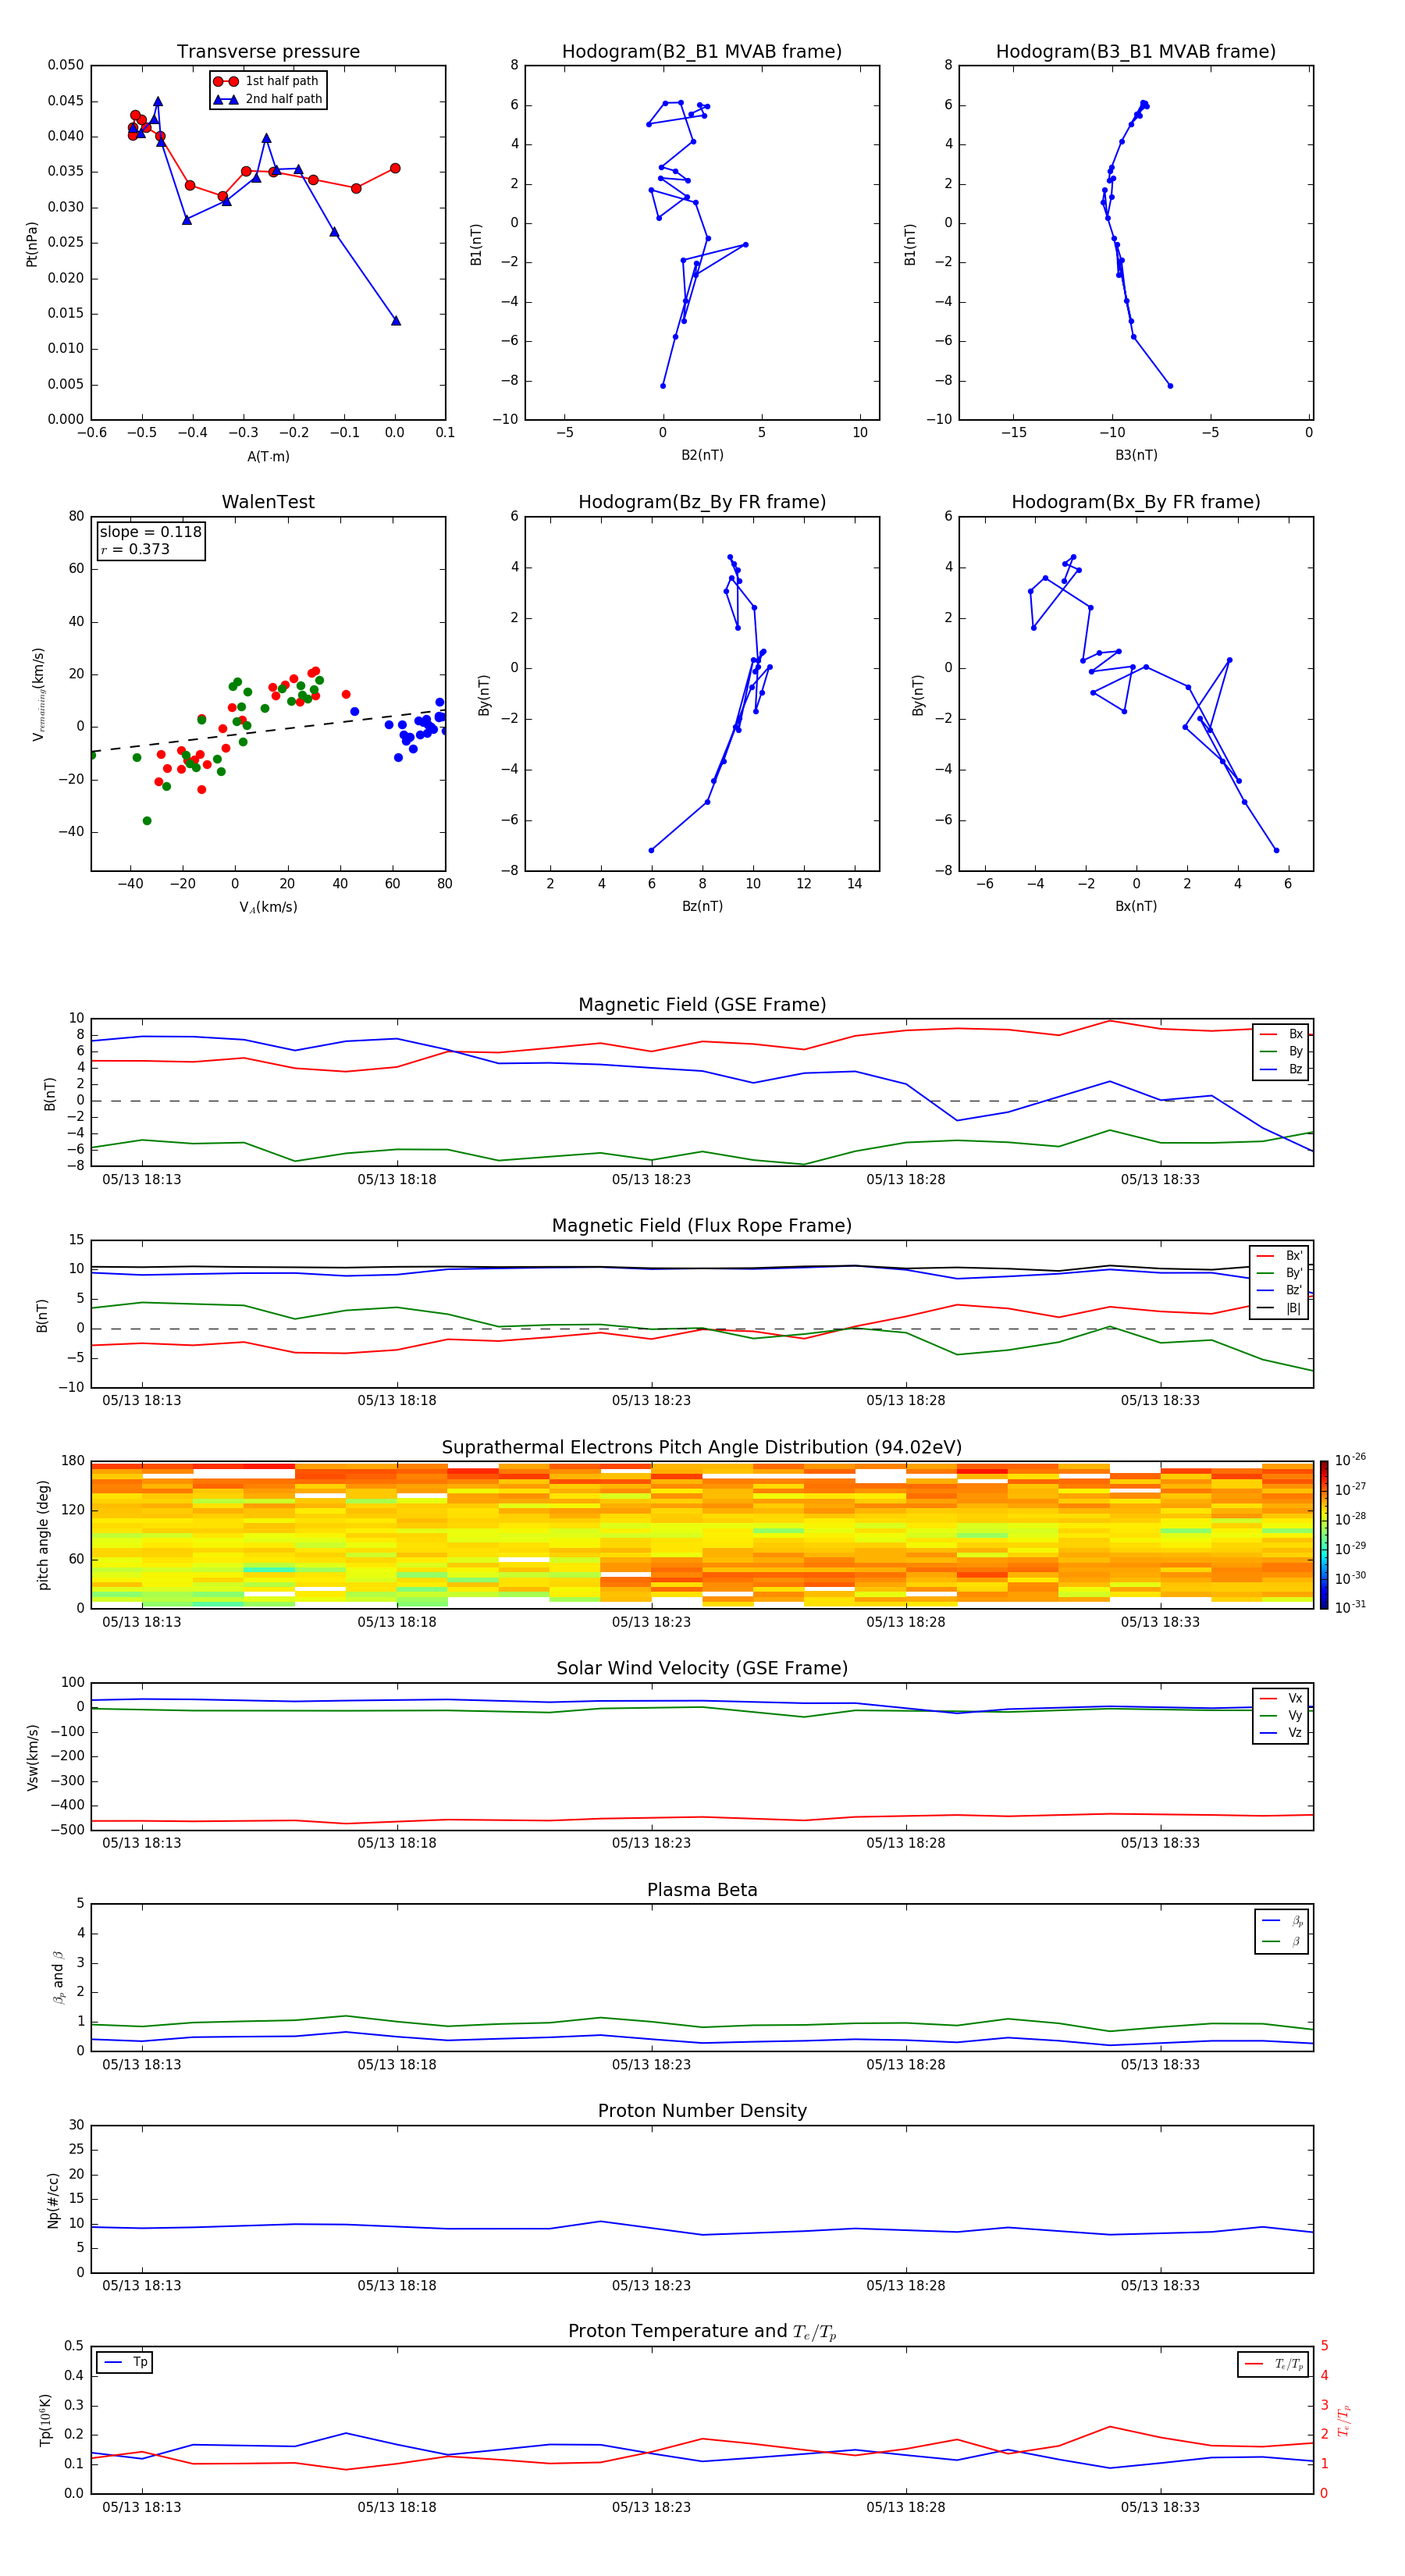Image resolution: width=1405 pixels, height=2576 pixels.
Task: Click the red "Te/Tp" right axis label
Action: pos(1344,2420)
